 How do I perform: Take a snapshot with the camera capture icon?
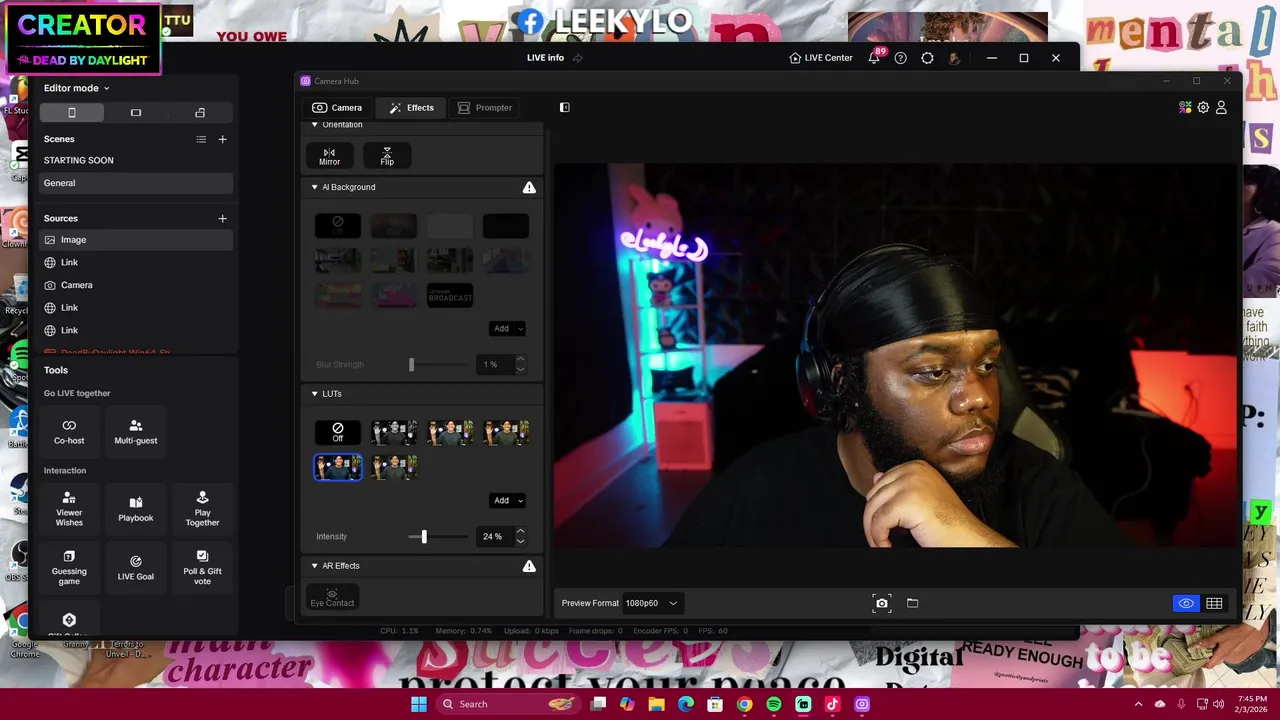click(x=882, y=603)
